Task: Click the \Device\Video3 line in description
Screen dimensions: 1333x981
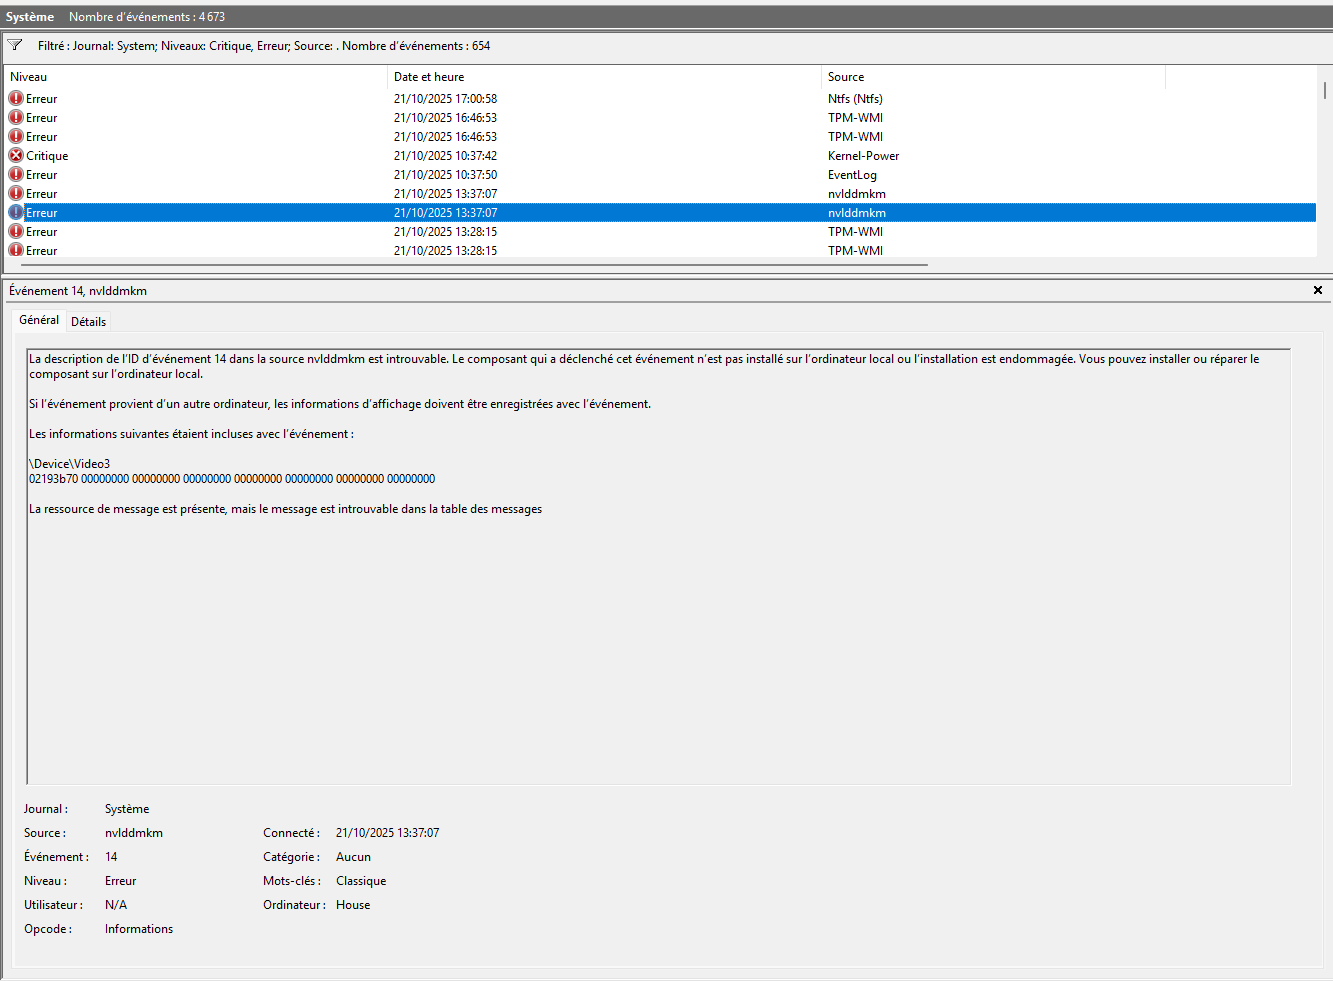Action: (70, 464)
